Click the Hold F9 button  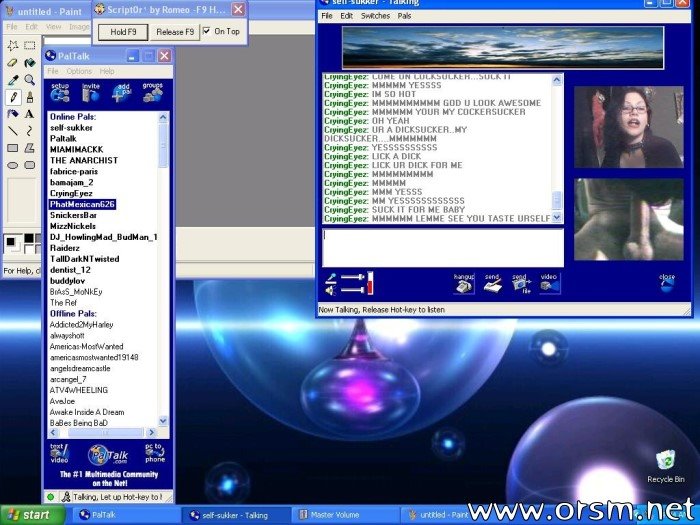(123, 32)
